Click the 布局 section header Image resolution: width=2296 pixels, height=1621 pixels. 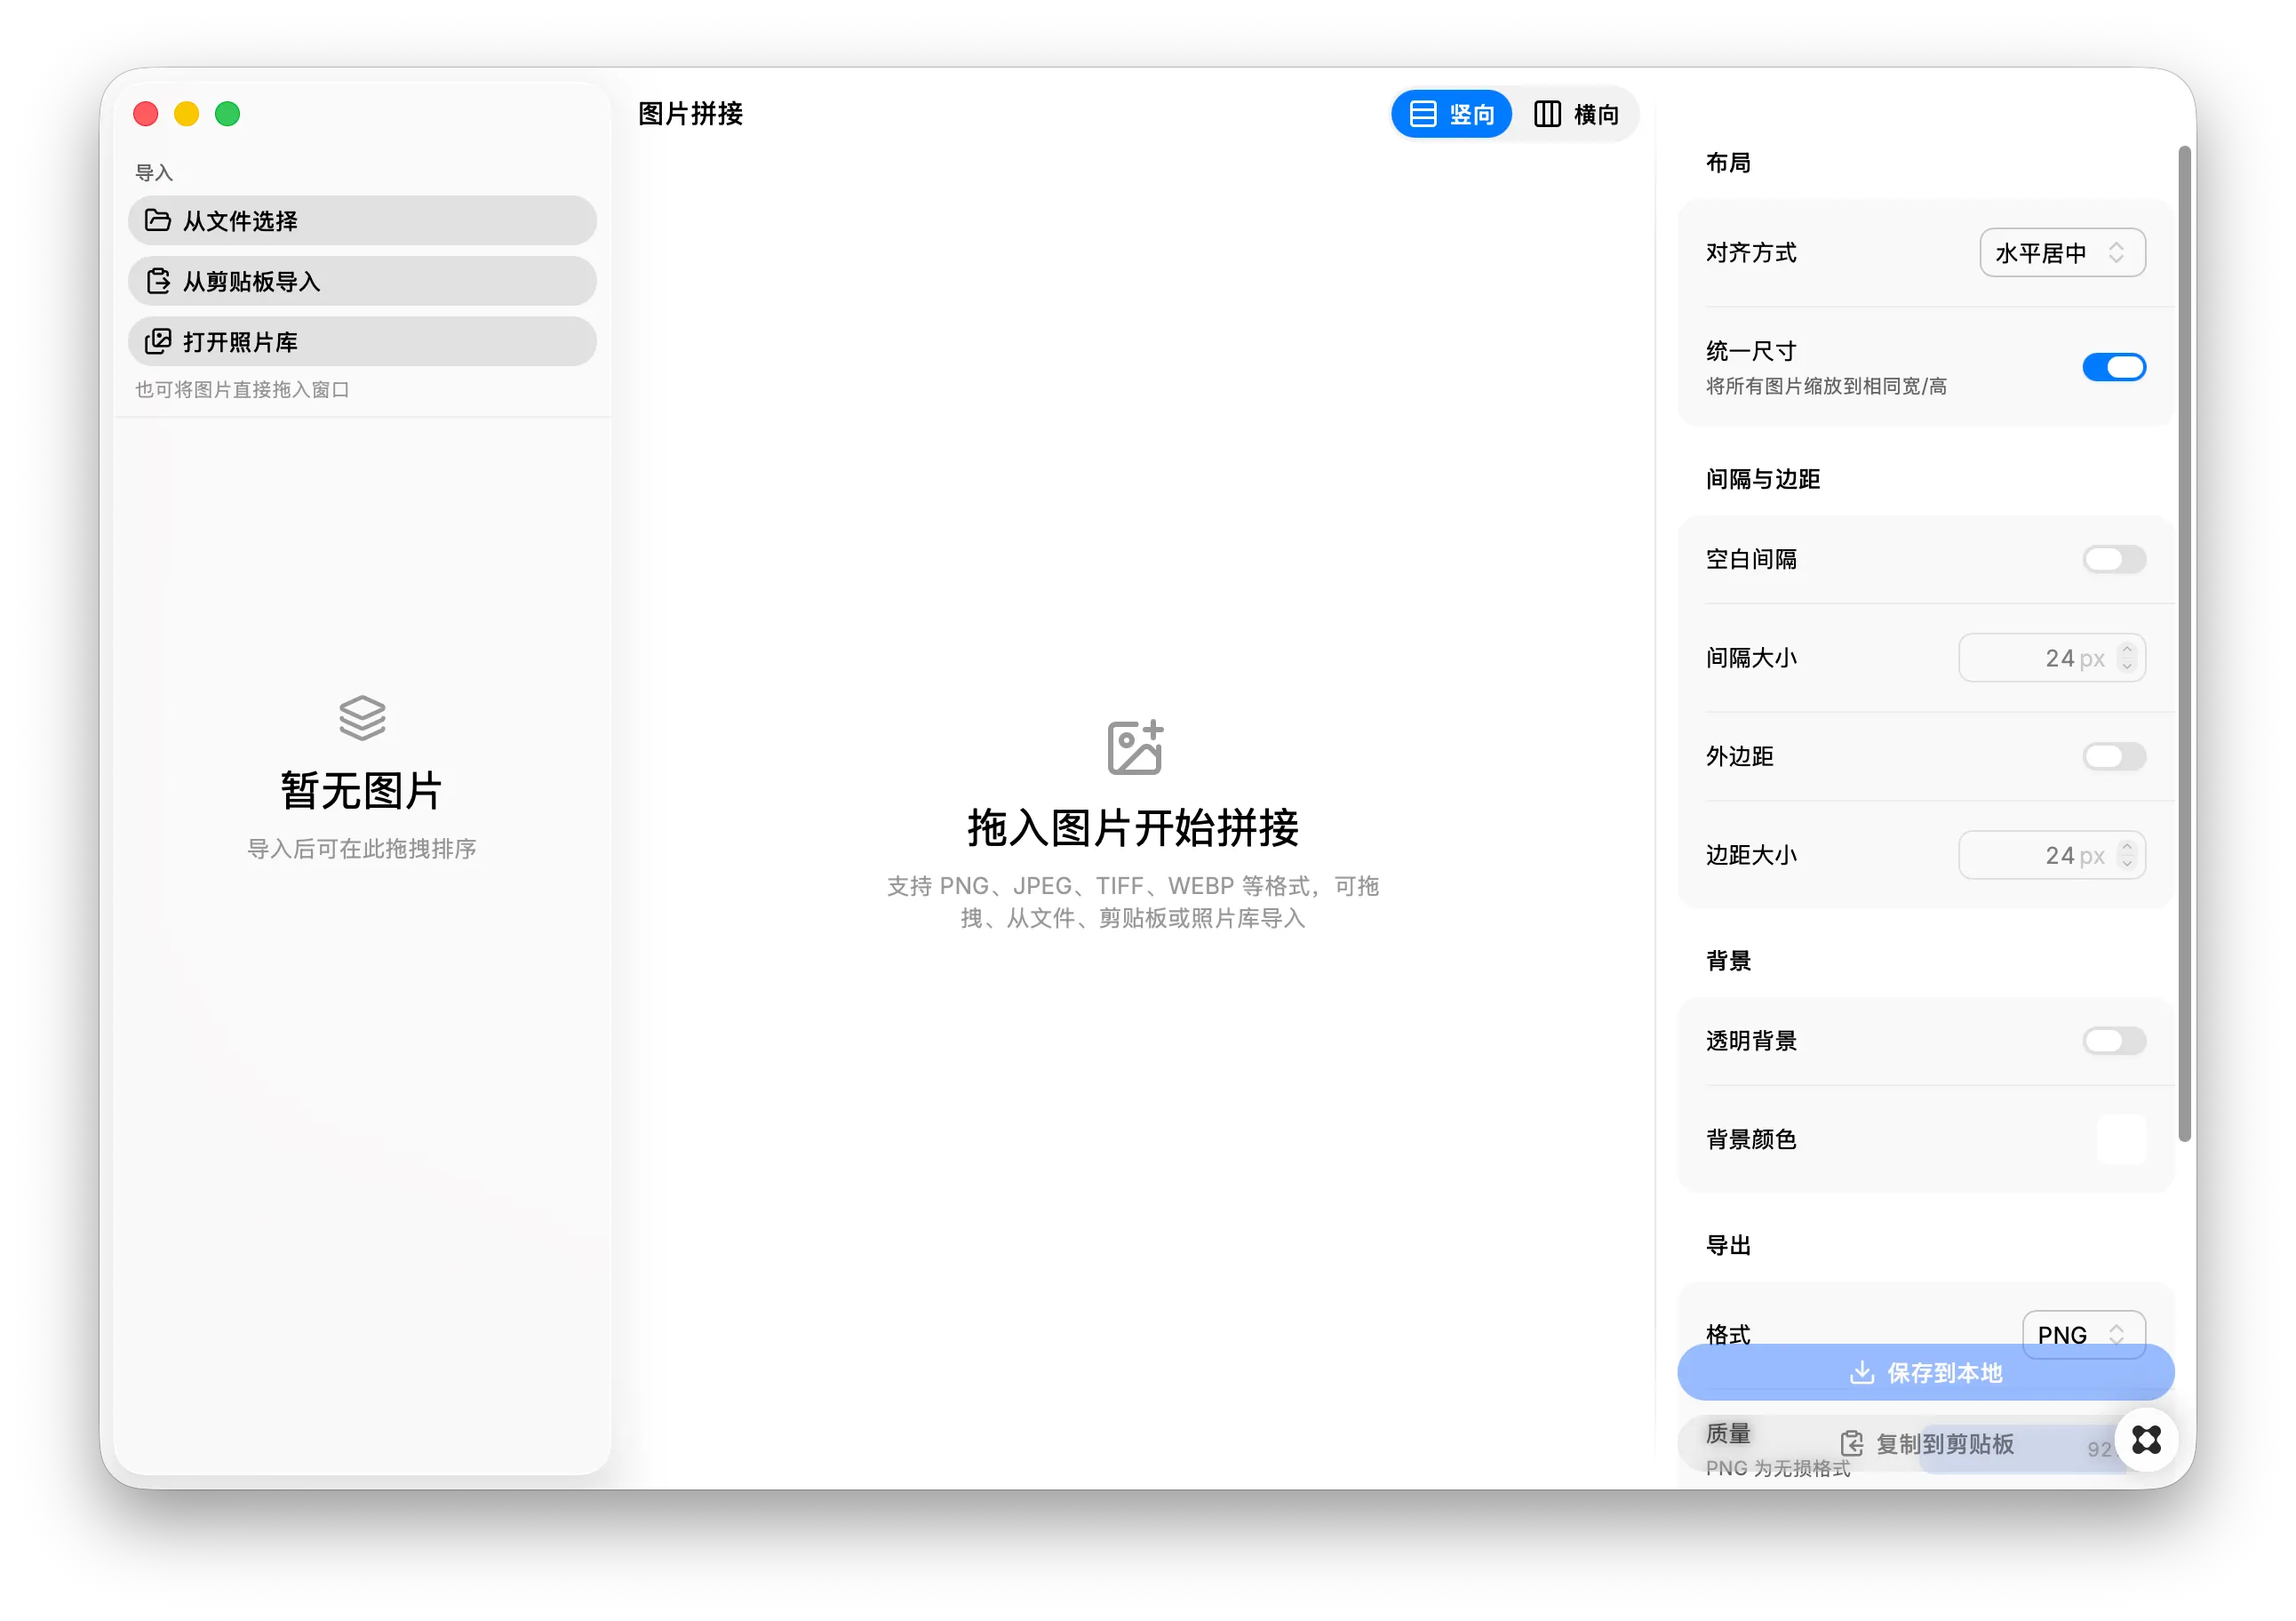(1728, 162)
